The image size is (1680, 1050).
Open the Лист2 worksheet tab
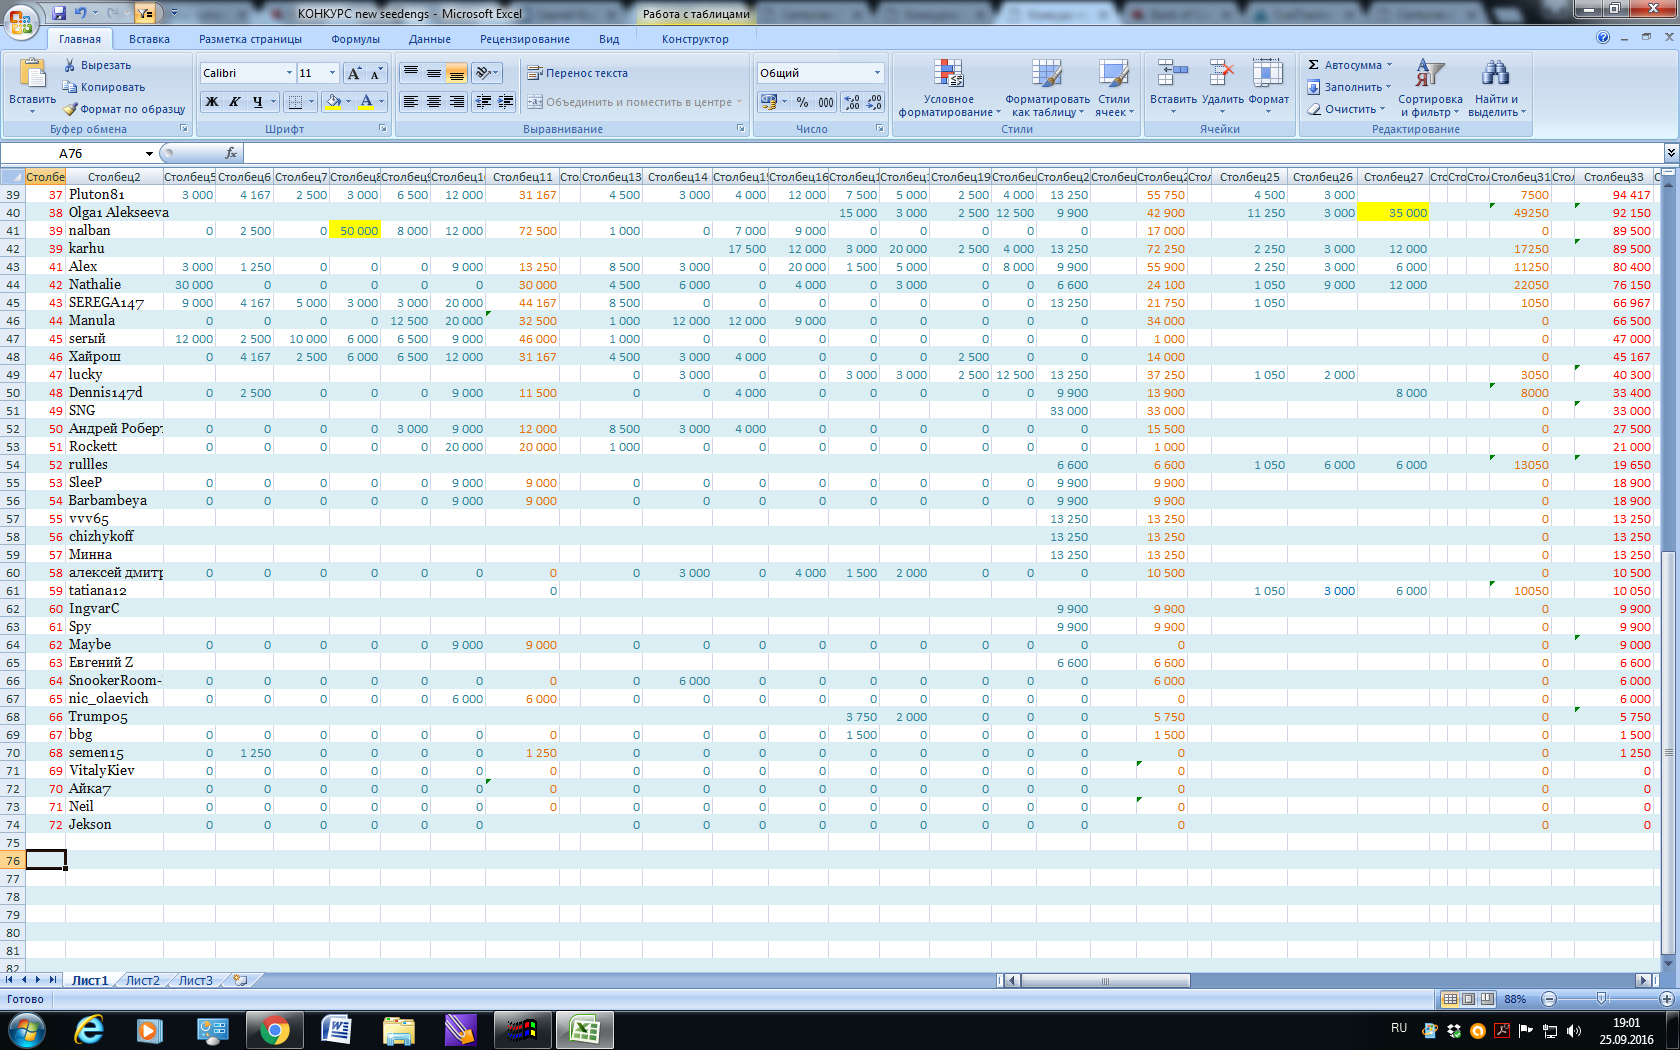click(x=142, y=980)
